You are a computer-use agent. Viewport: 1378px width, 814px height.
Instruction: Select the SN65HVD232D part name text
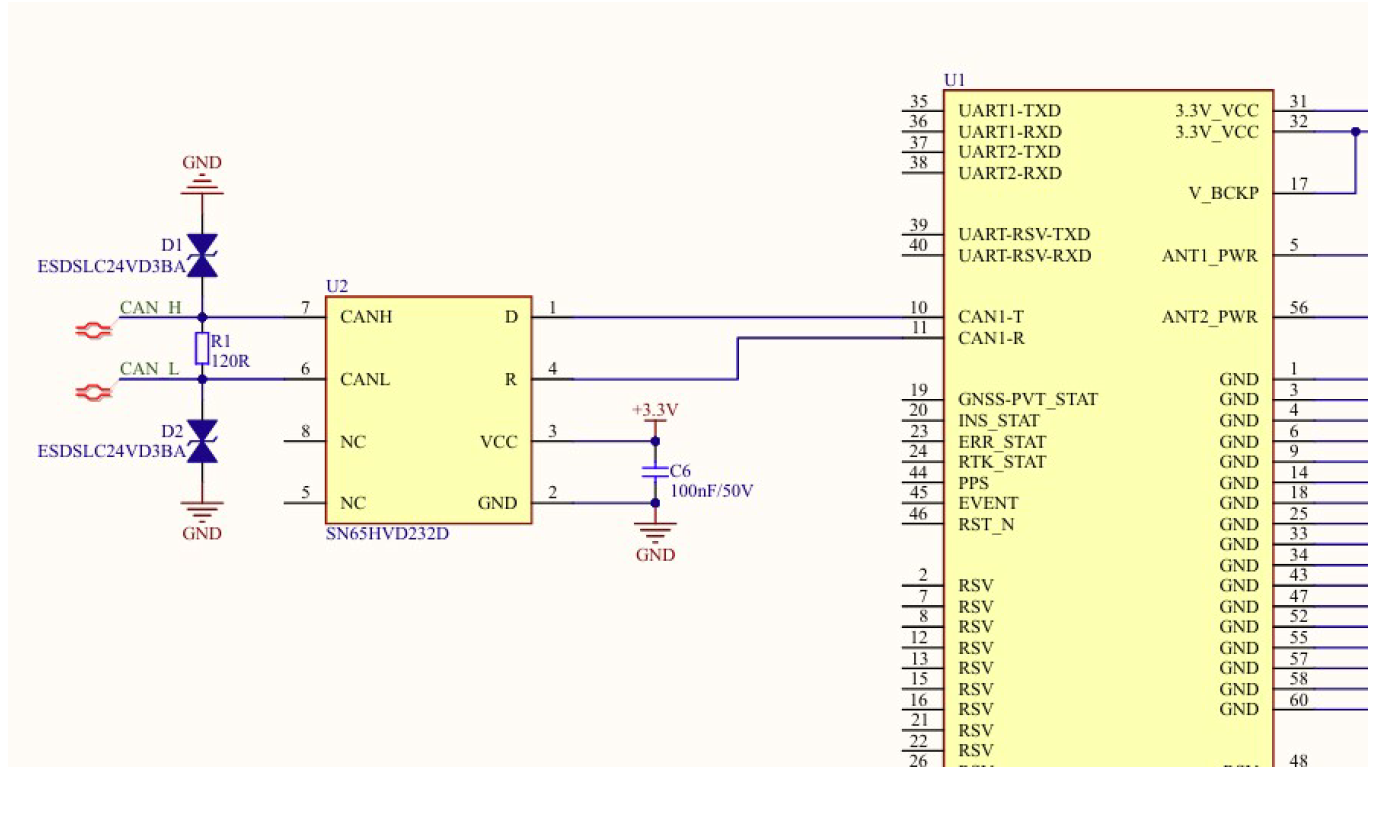coord(387,534)
